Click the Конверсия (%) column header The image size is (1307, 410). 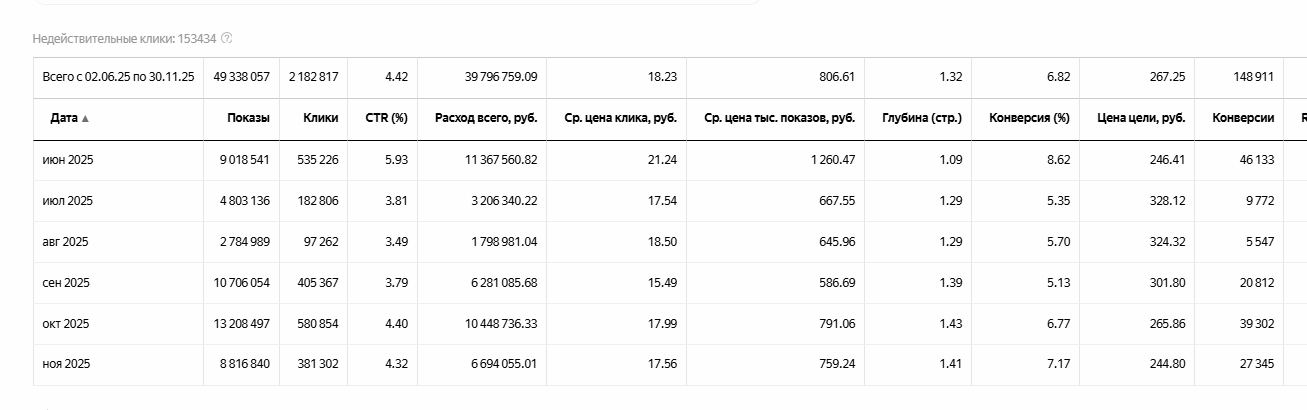[x=1029, y=118]
